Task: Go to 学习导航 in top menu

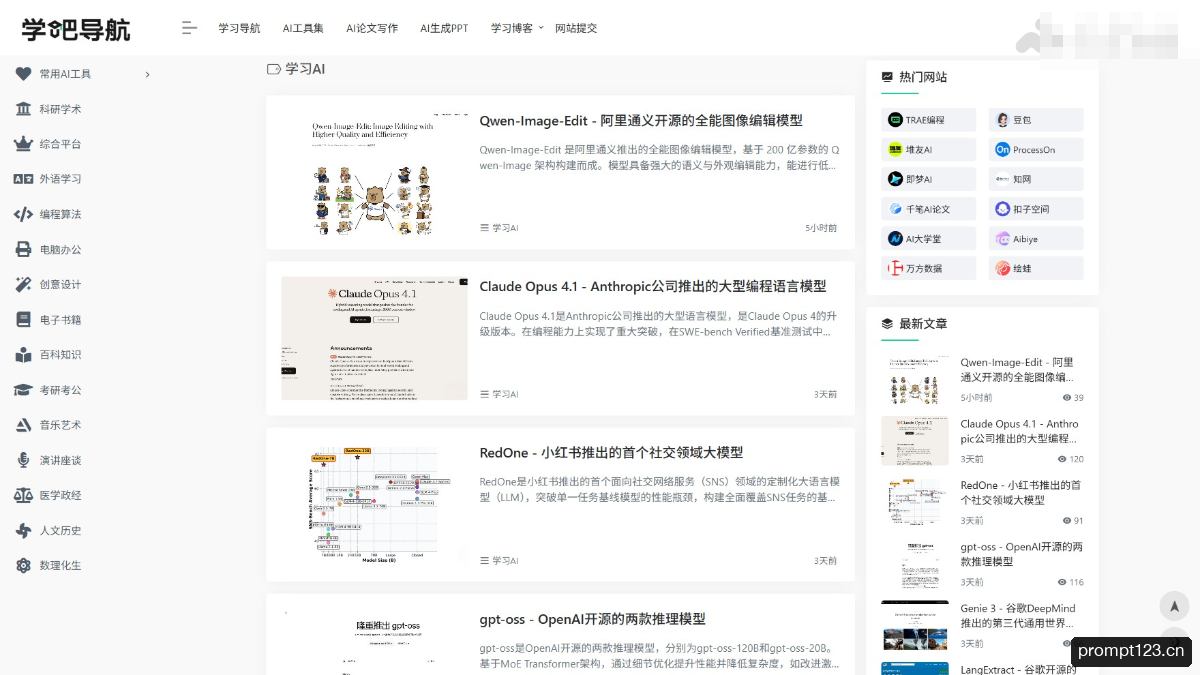Action: 239,28
